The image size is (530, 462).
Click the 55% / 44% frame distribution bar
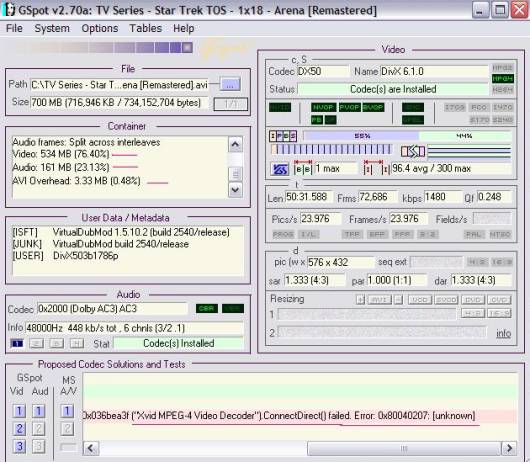(407, 136)
